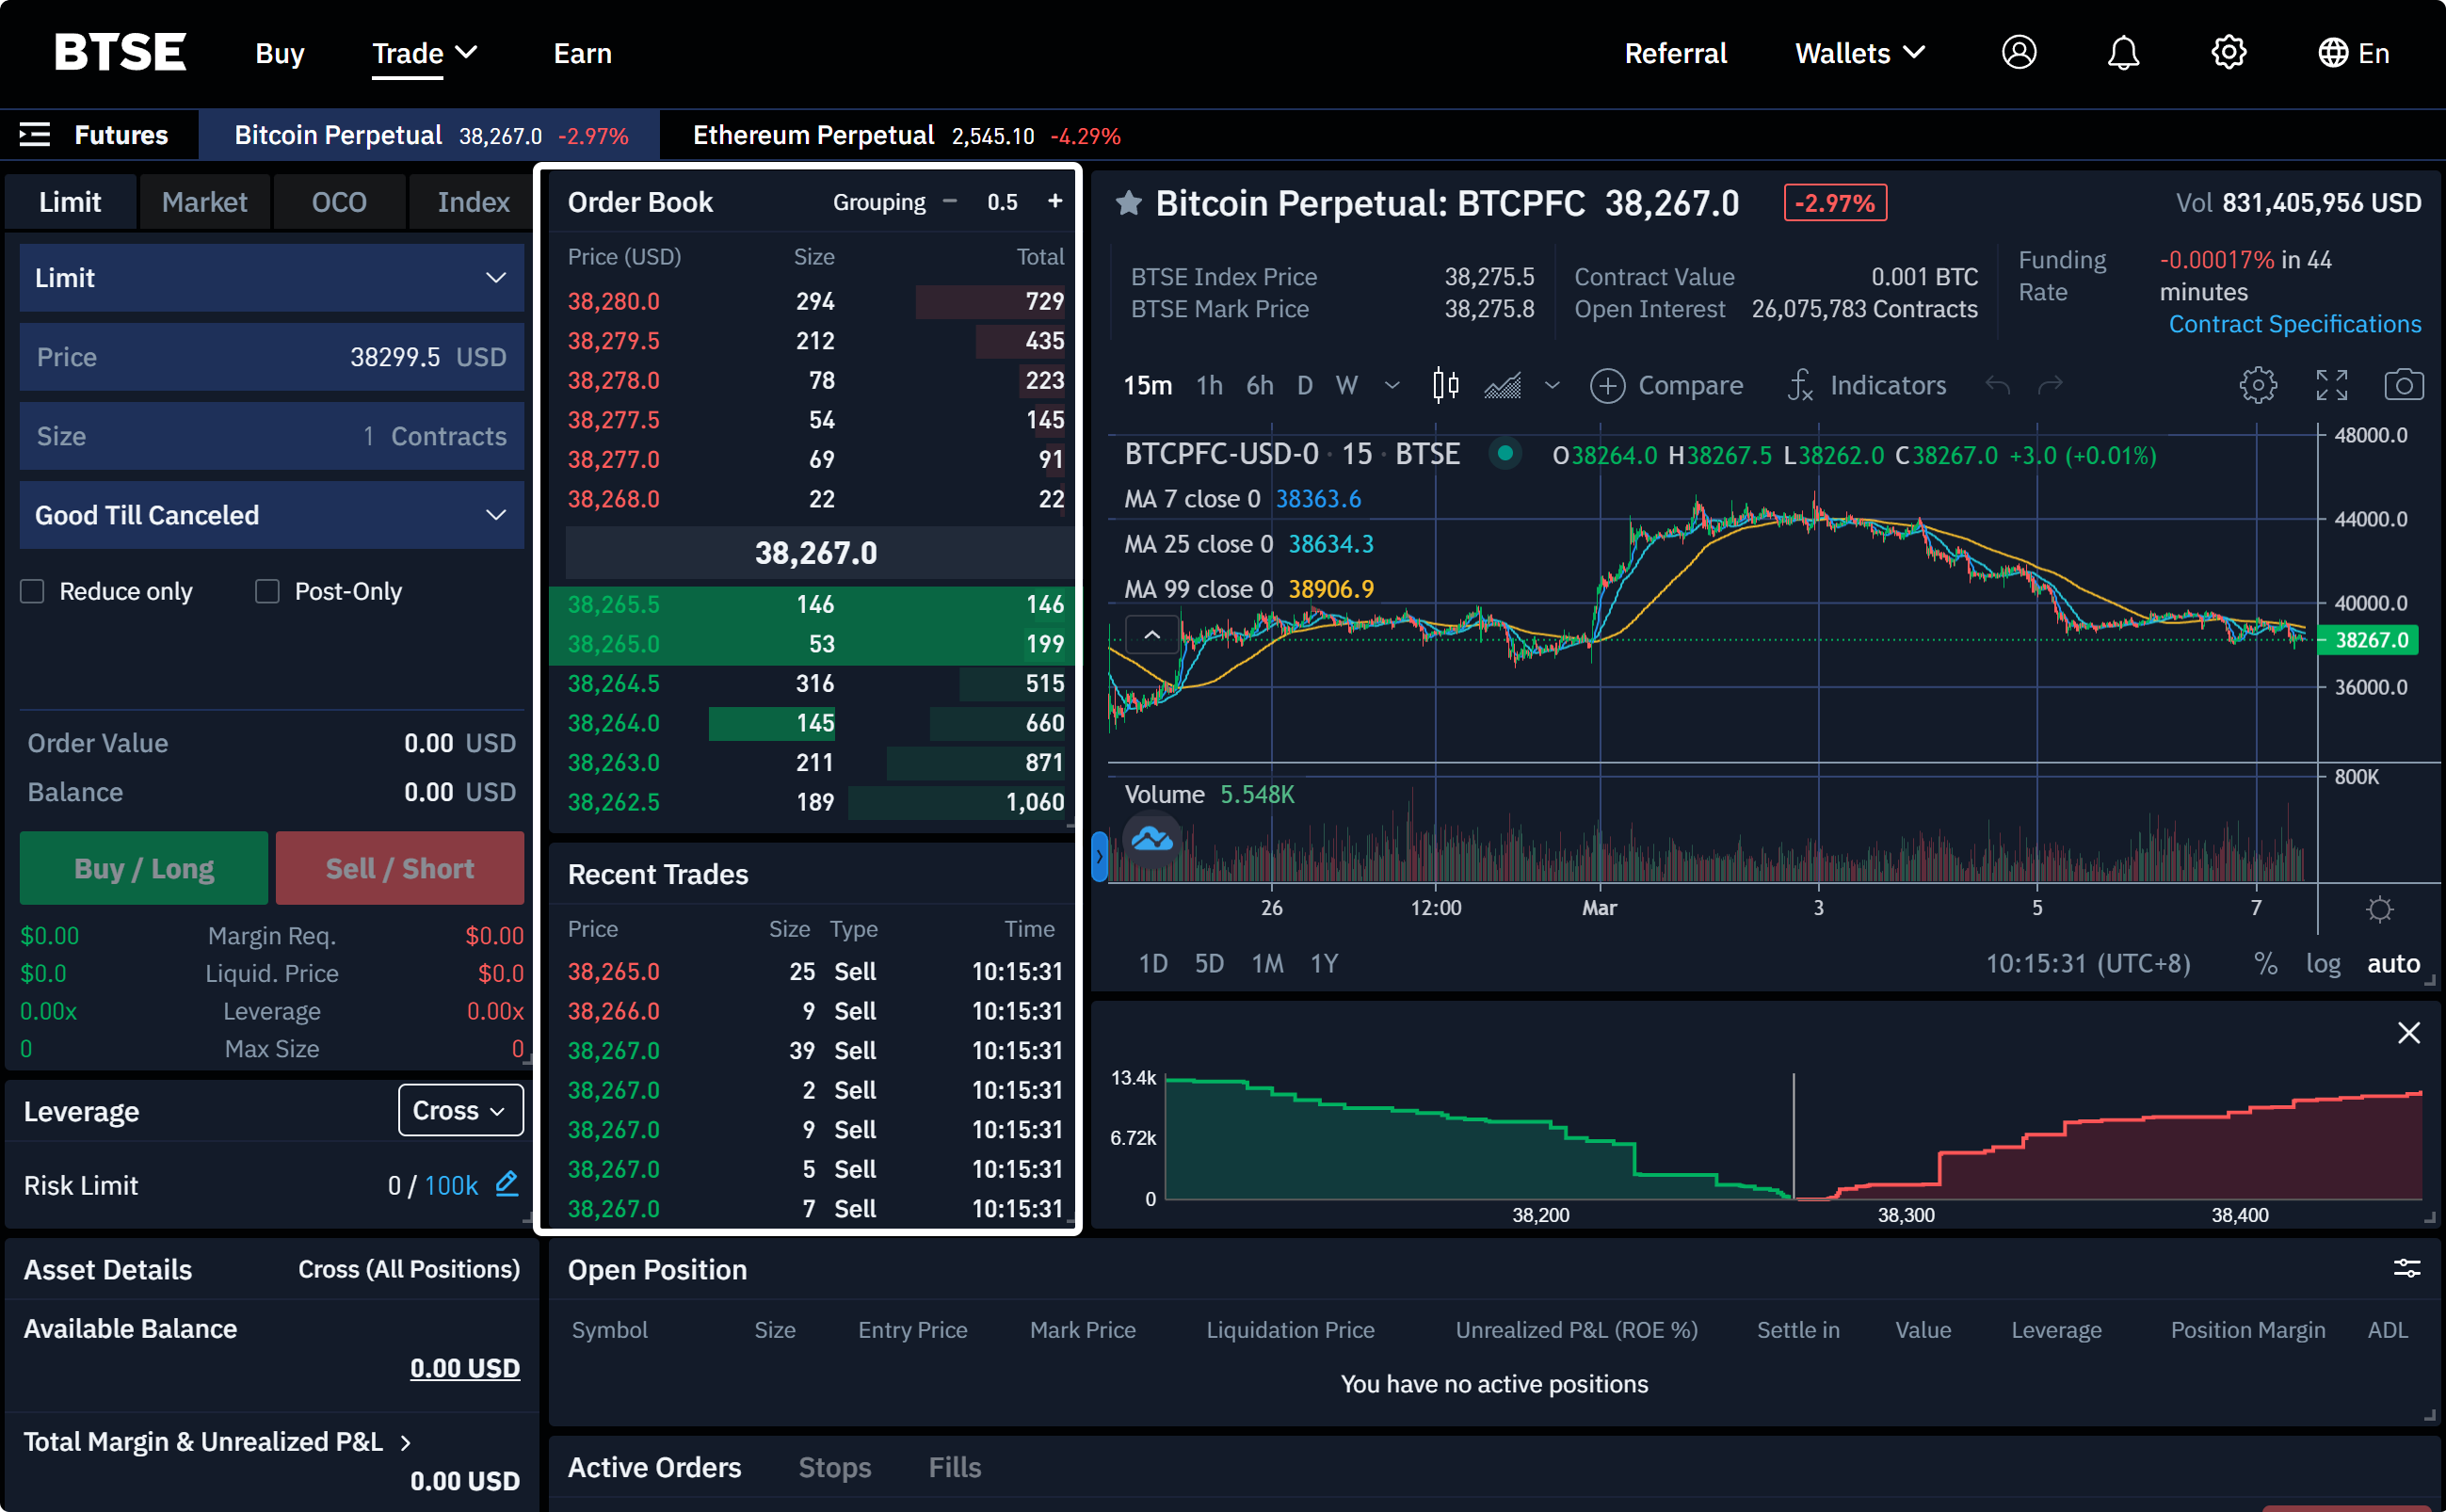Click the 38,280.0 ask row in order book

[x=814, y=301]
